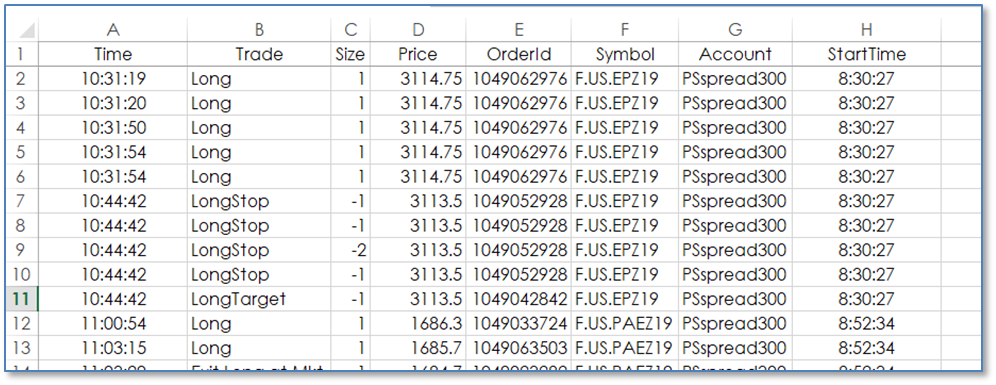Select row 11 header
This screenshot has height=385, width=996.
pos(22,299)
